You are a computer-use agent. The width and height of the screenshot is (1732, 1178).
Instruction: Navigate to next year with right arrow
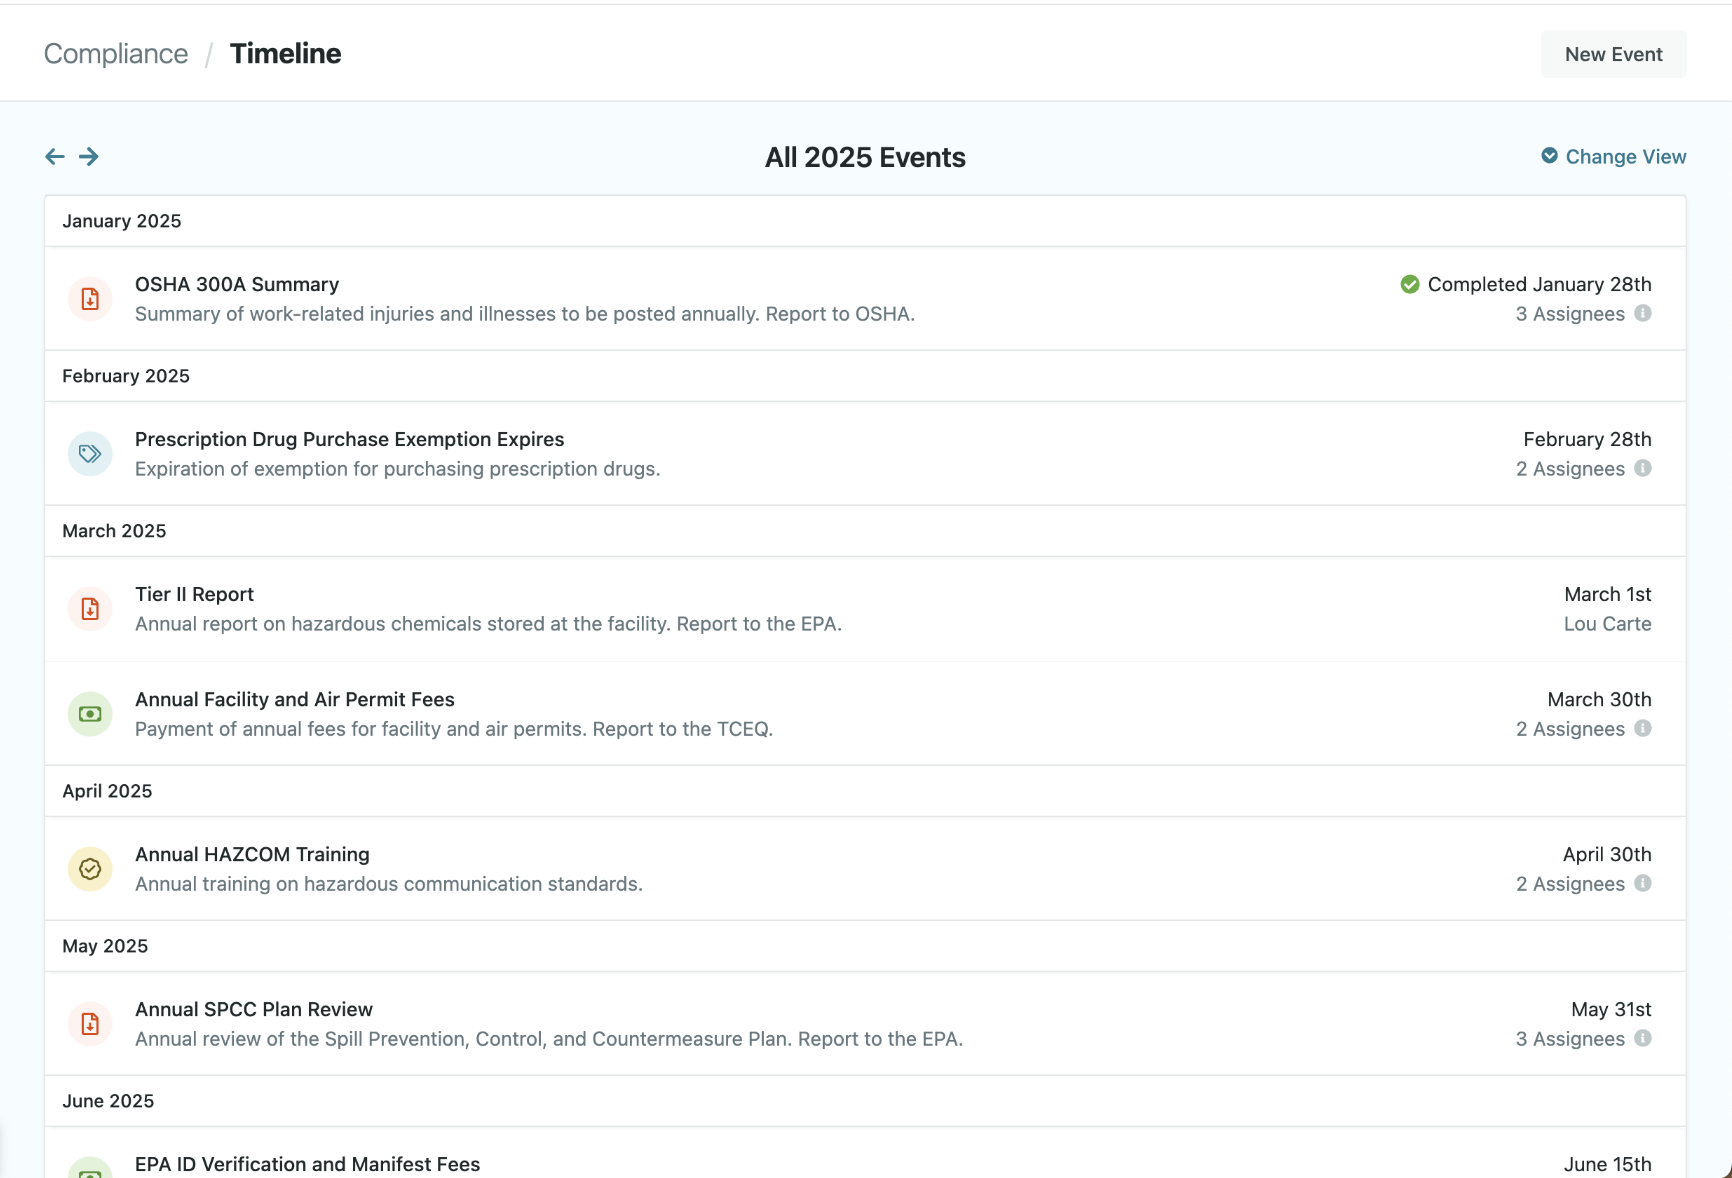click(x=89, y=156)
